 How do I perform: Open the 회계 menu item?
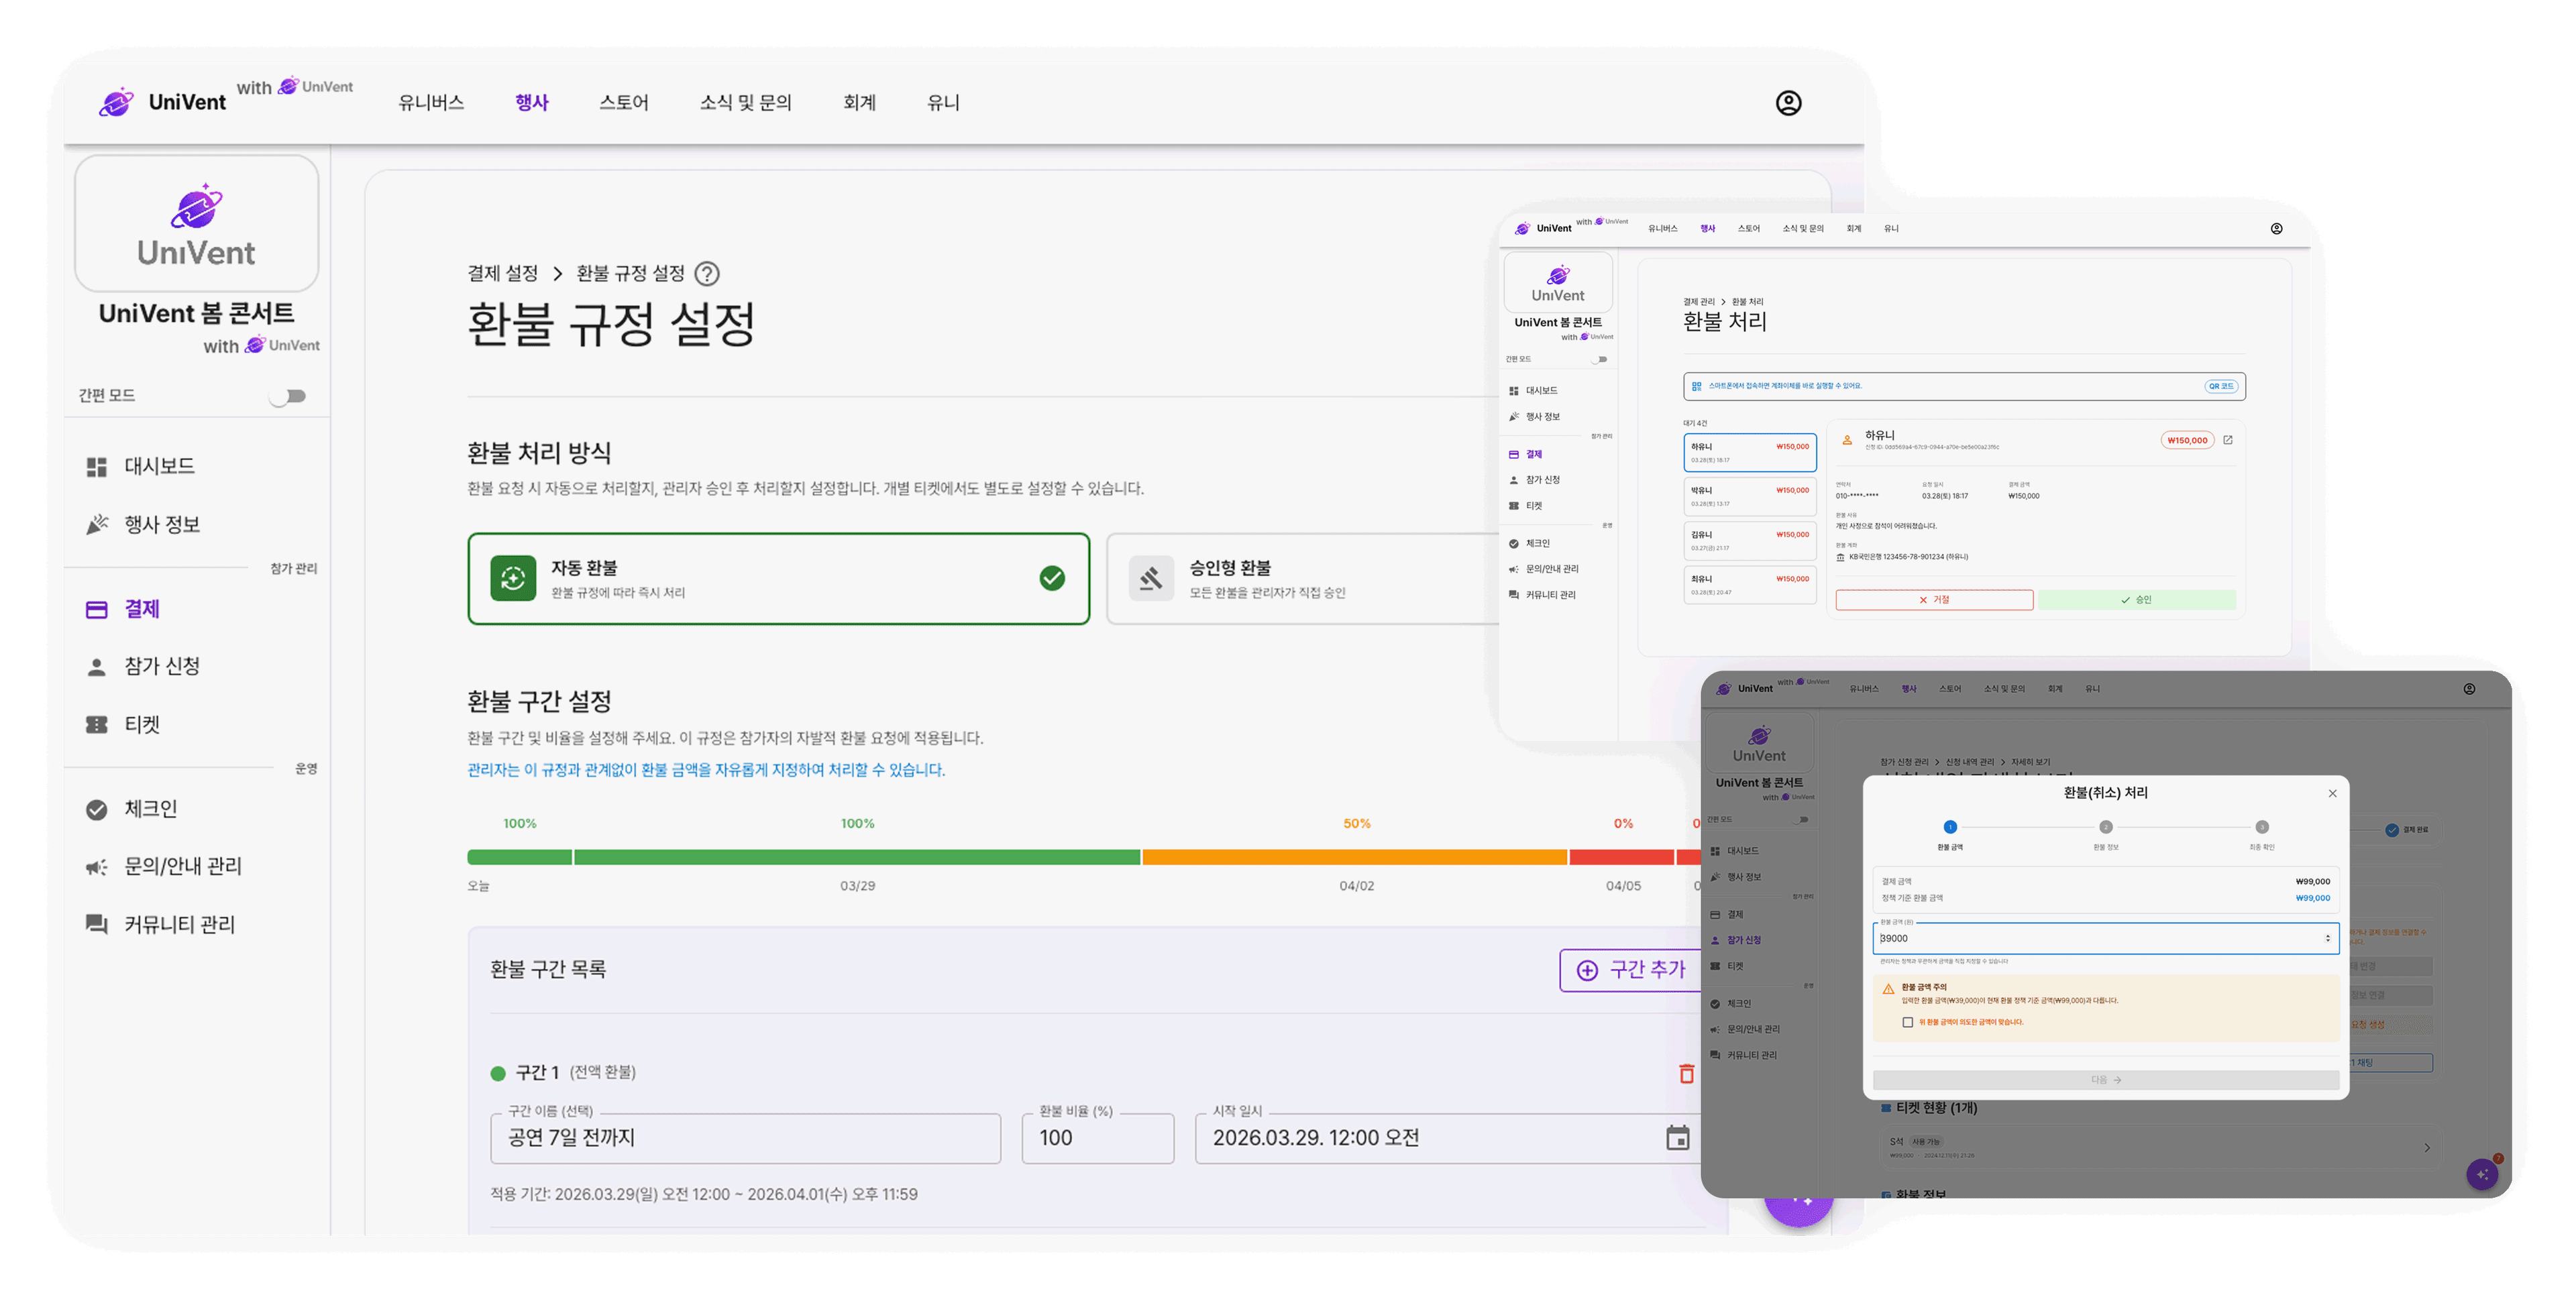coord(859,102)
